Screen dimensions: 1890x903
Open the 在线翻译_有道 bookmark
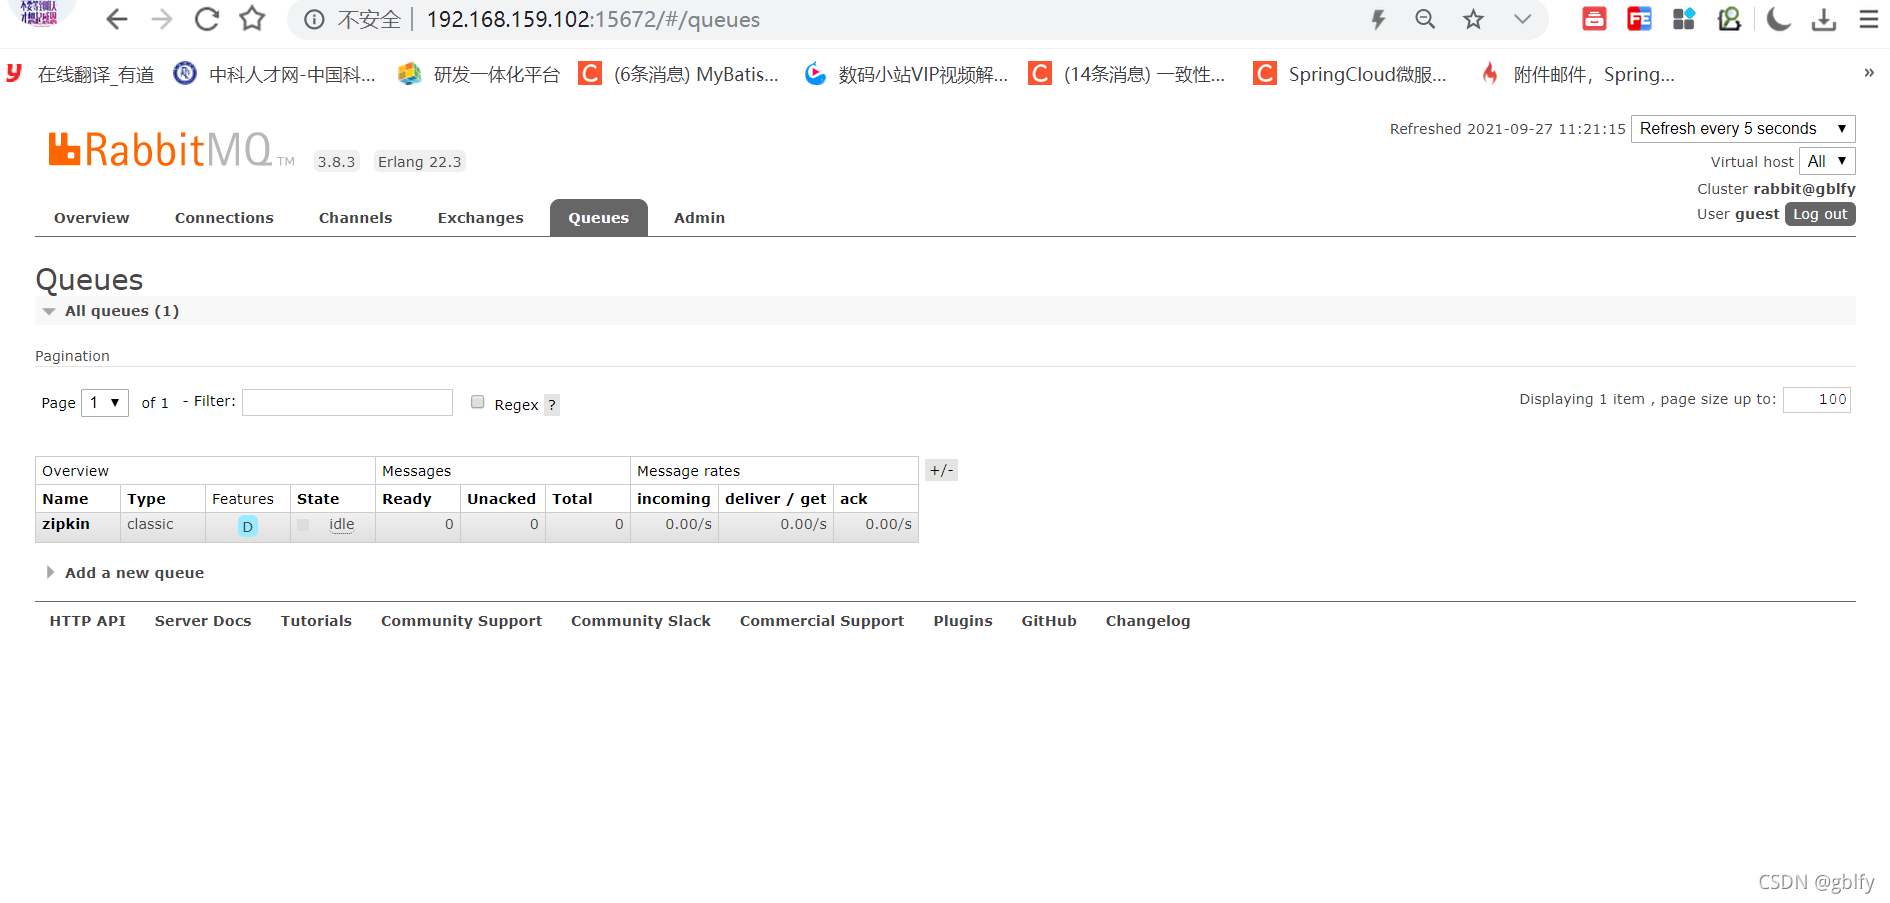pos(81,74)
